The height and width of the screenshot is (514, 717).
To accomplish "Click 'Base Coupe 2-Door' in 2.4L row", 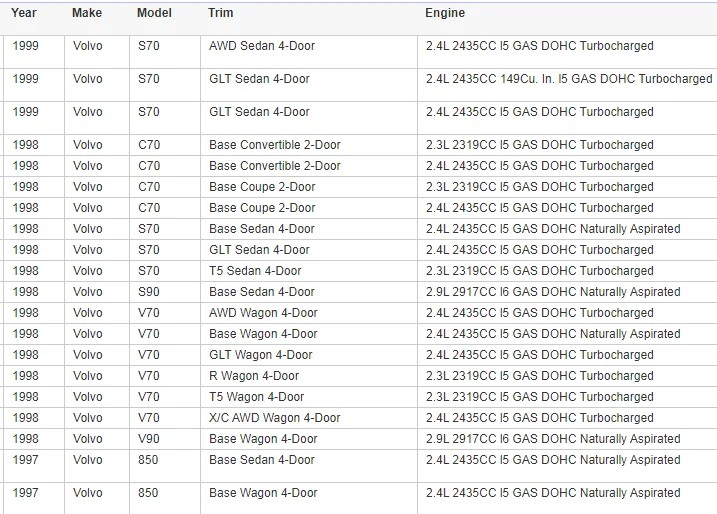I will [x=262, y=208].
